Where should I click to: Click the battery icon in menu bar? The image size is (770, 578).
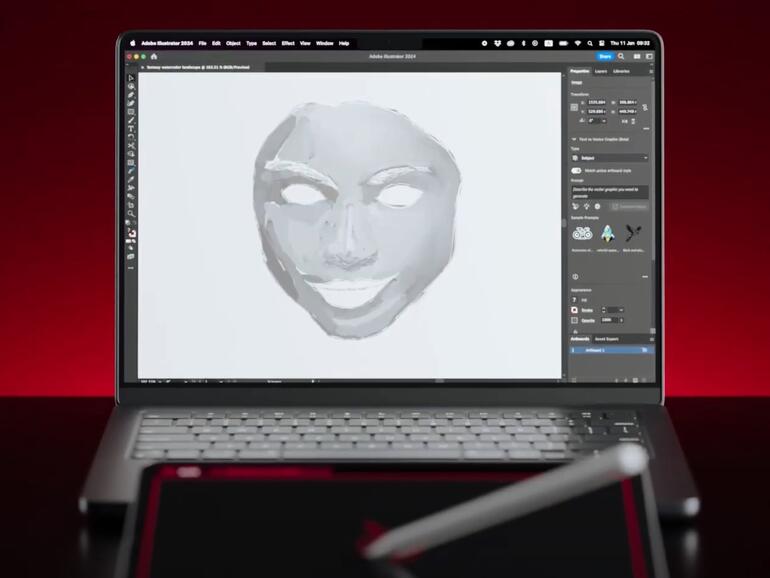point(563,43)
